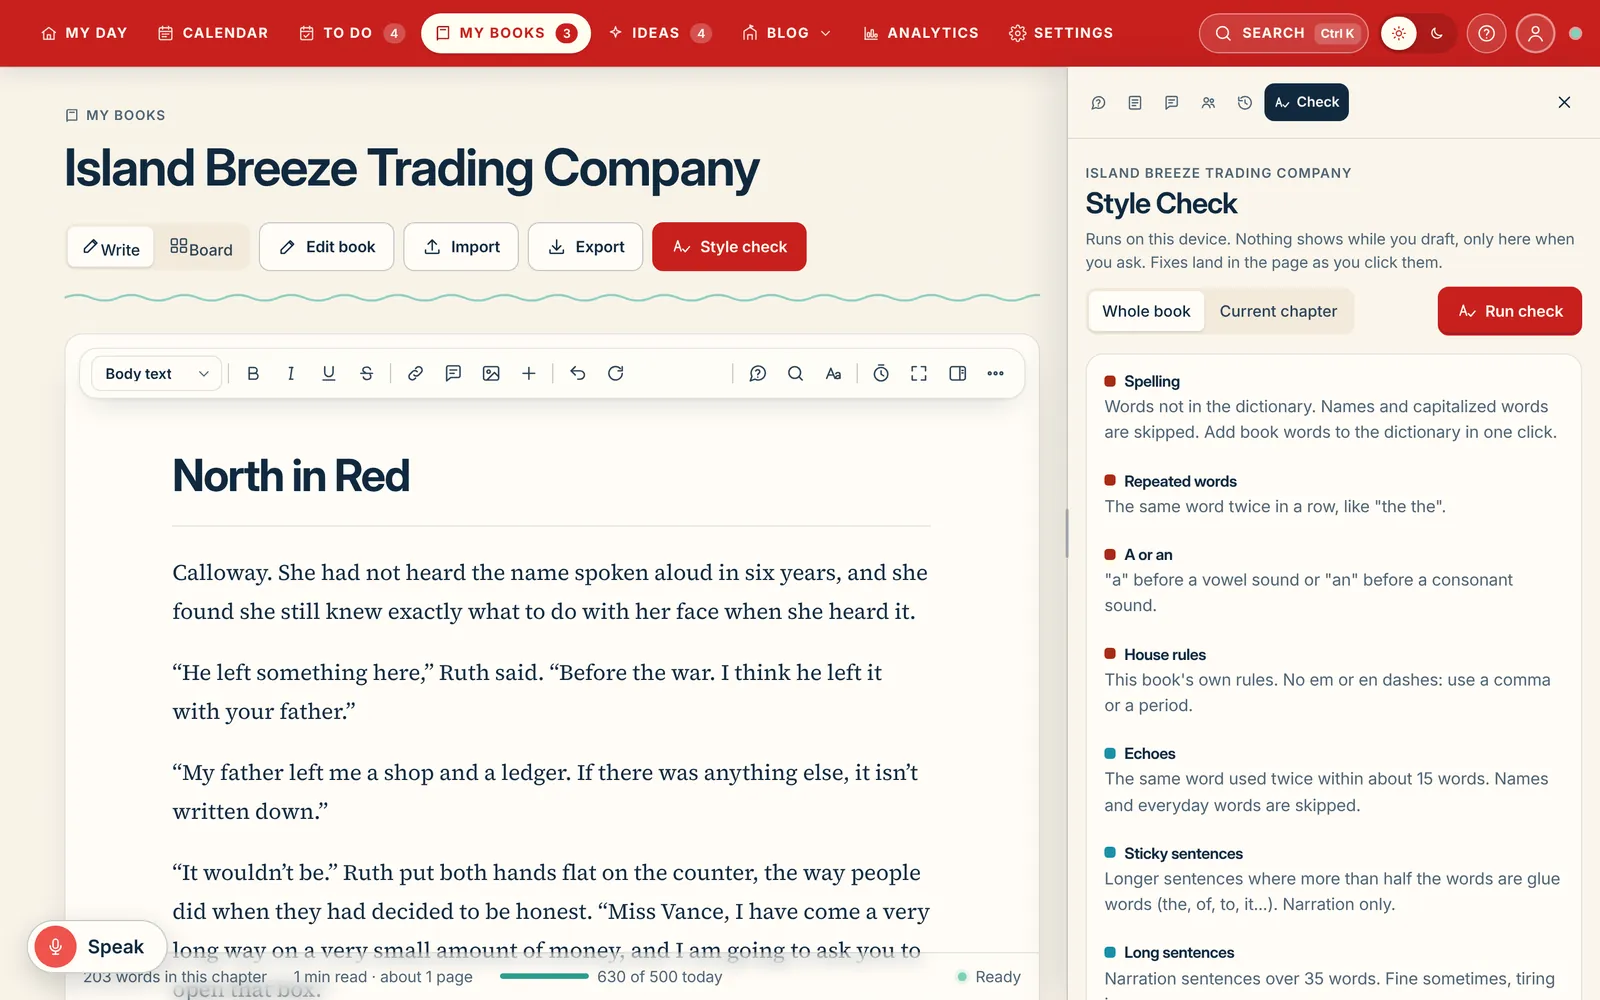Insert an image into the chapter
The width and height of the screenshot is (1600, 1000).
point(491,373)
